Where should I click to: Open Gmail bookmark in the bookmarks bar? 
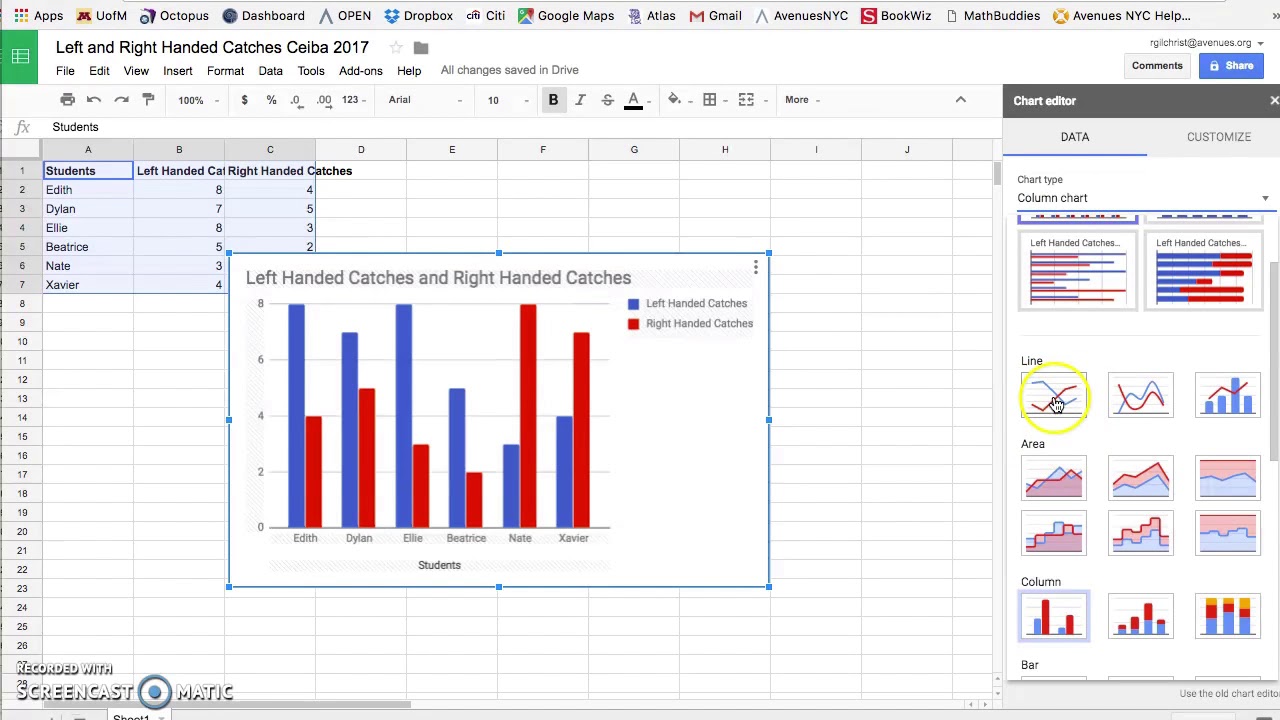coord(715,16)
